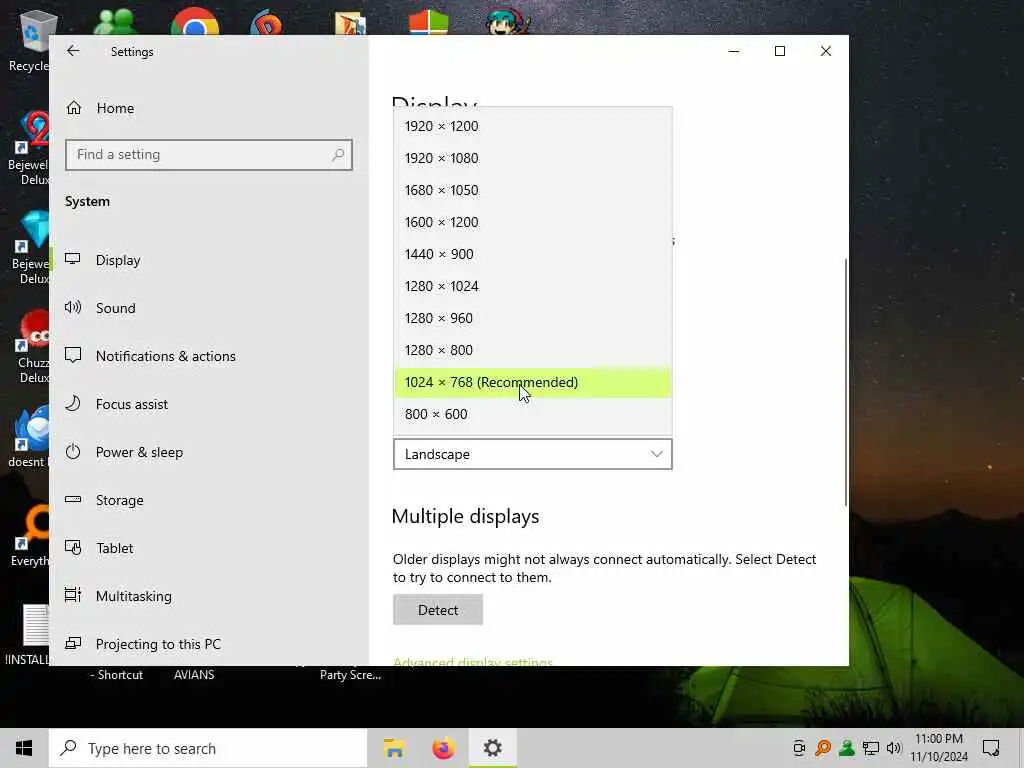Screen dimensions: 1024x768
Task: Select the Party Scre... desktop item label
Action: click(x=350, y=675)
